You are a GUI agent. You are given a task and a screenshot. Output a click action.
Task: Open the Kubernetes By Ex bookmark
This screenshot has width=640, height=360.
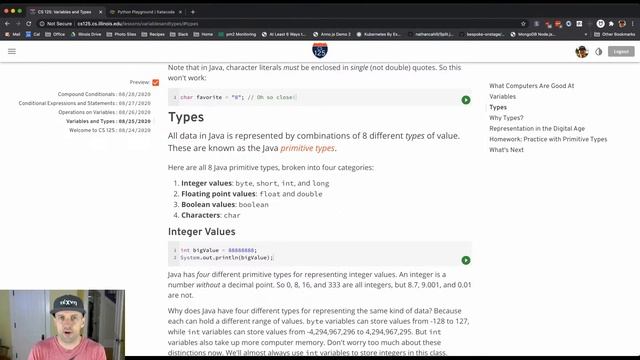[379, 34]
